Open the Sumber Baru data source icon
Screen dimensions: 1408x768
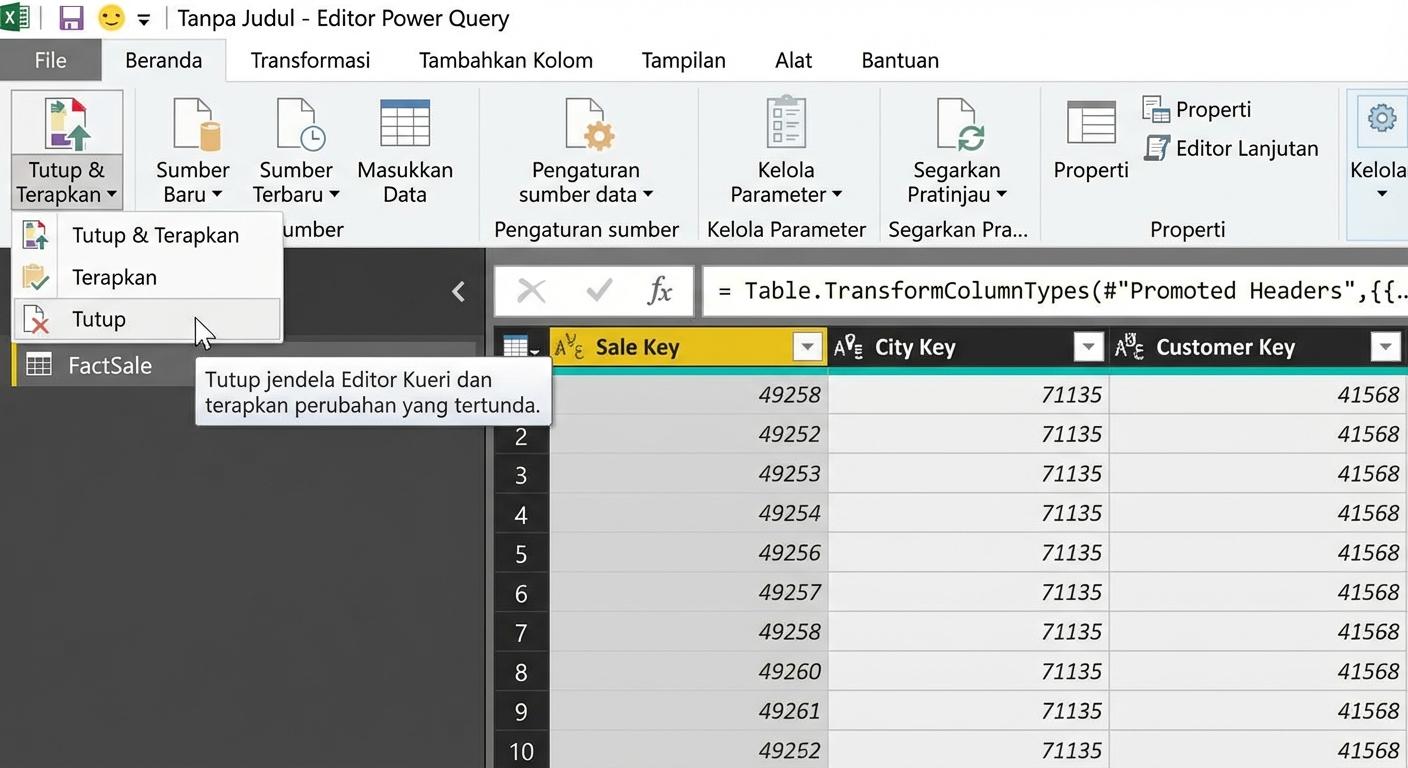click(x=192, y=124)
